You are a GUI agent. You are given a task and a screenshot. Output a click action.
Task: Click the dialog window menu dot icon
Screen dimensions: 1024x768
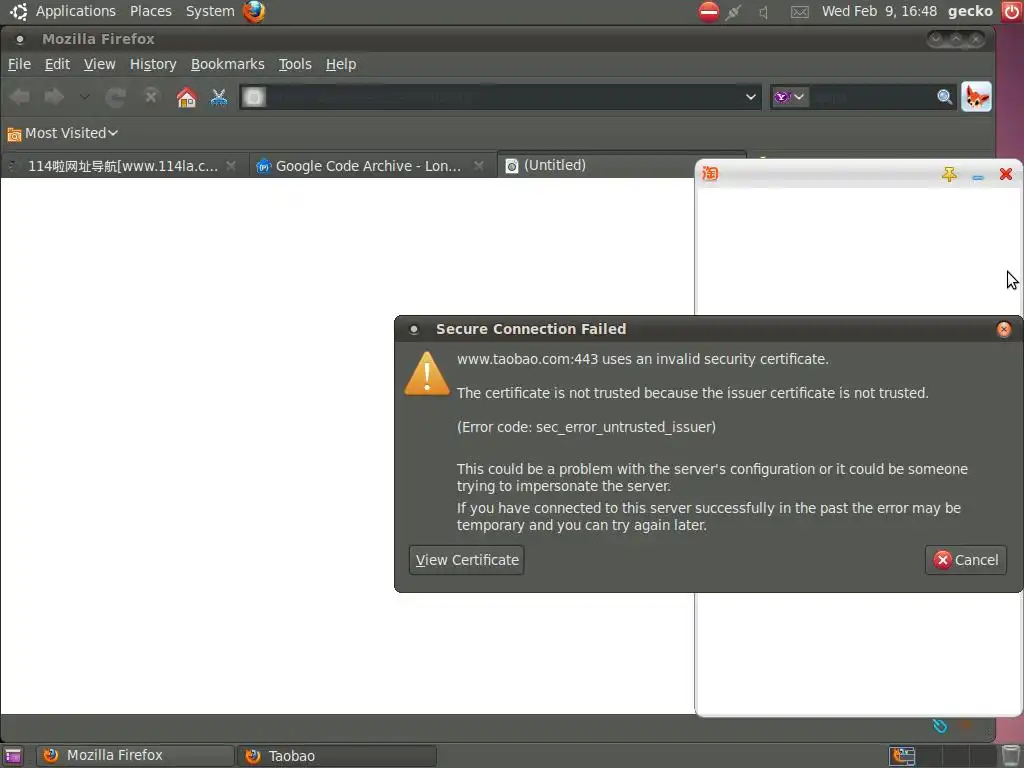(x=413, y=329)
